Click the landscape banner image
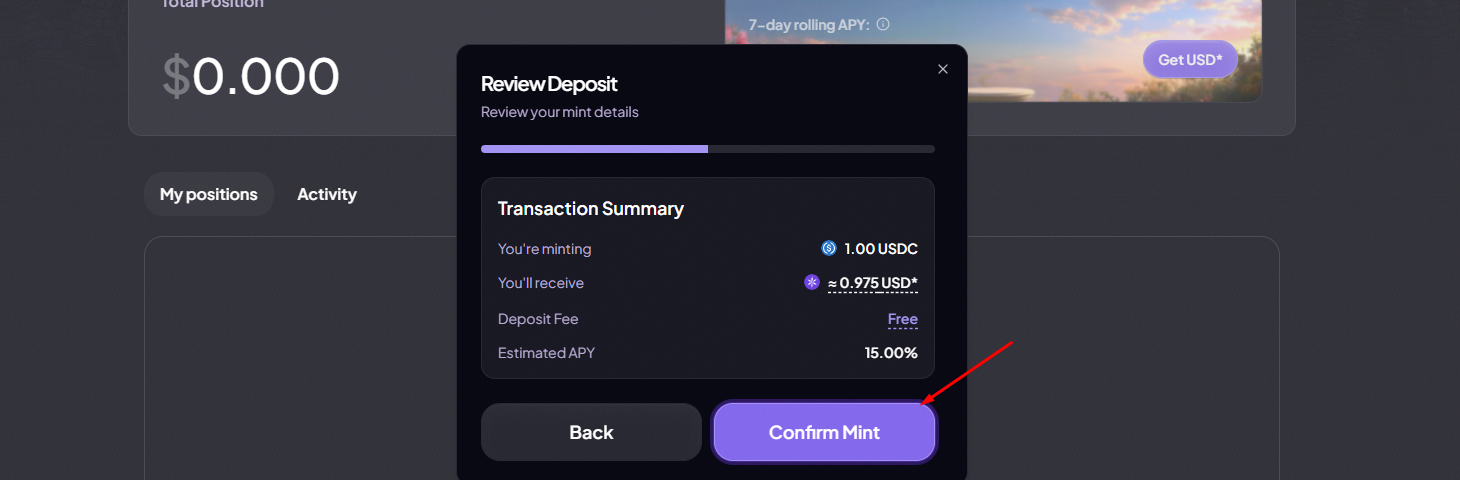This screenshot has width=1460, height=480. pos(1050,70)
